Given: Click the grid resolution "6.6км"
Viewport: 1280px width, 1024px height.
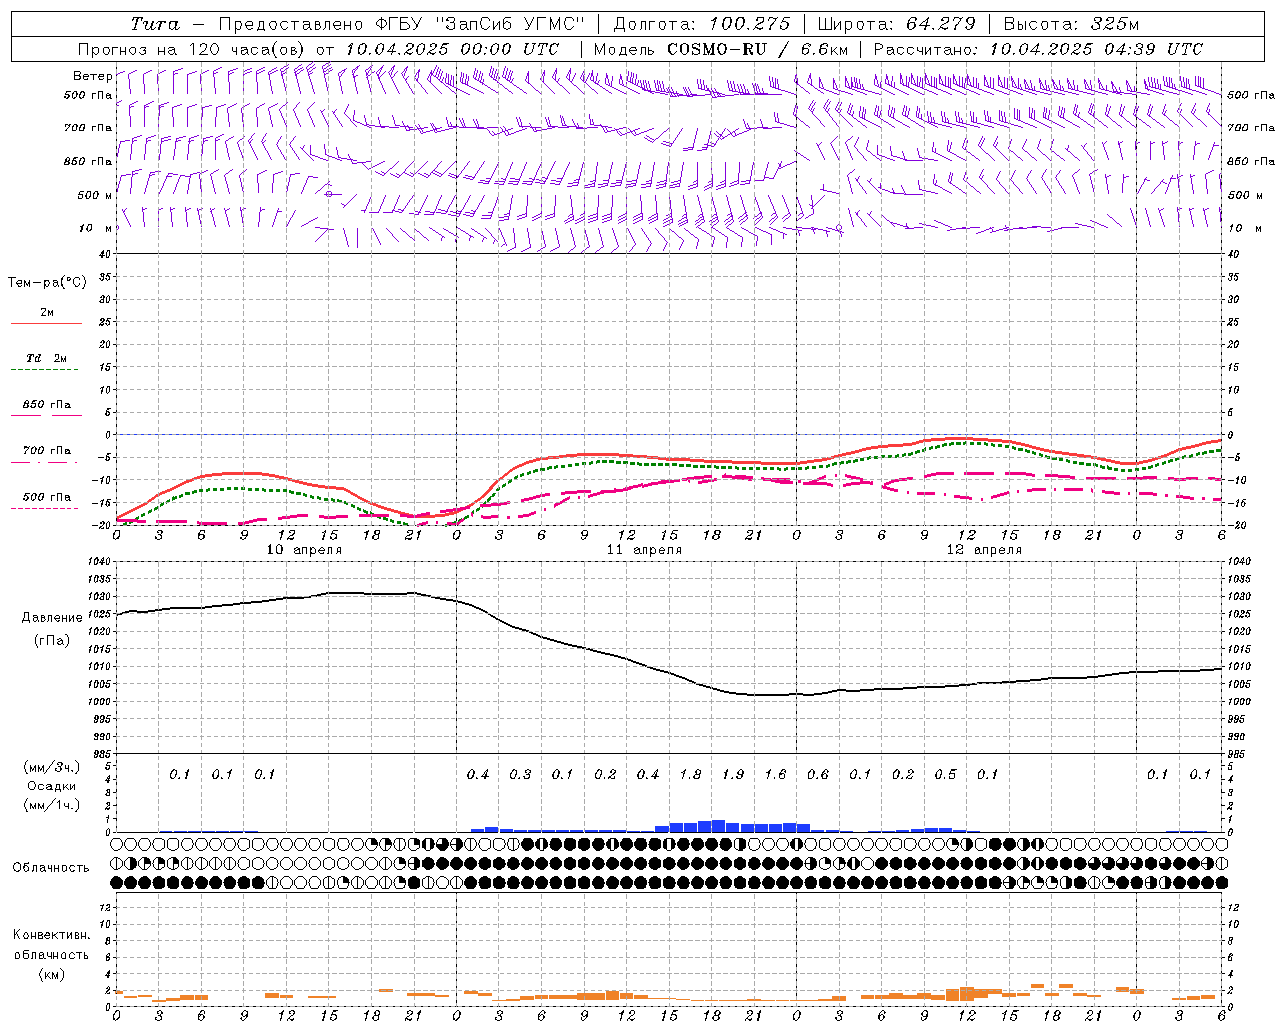Looking at the screenshot, I should (x=824, y=49).
